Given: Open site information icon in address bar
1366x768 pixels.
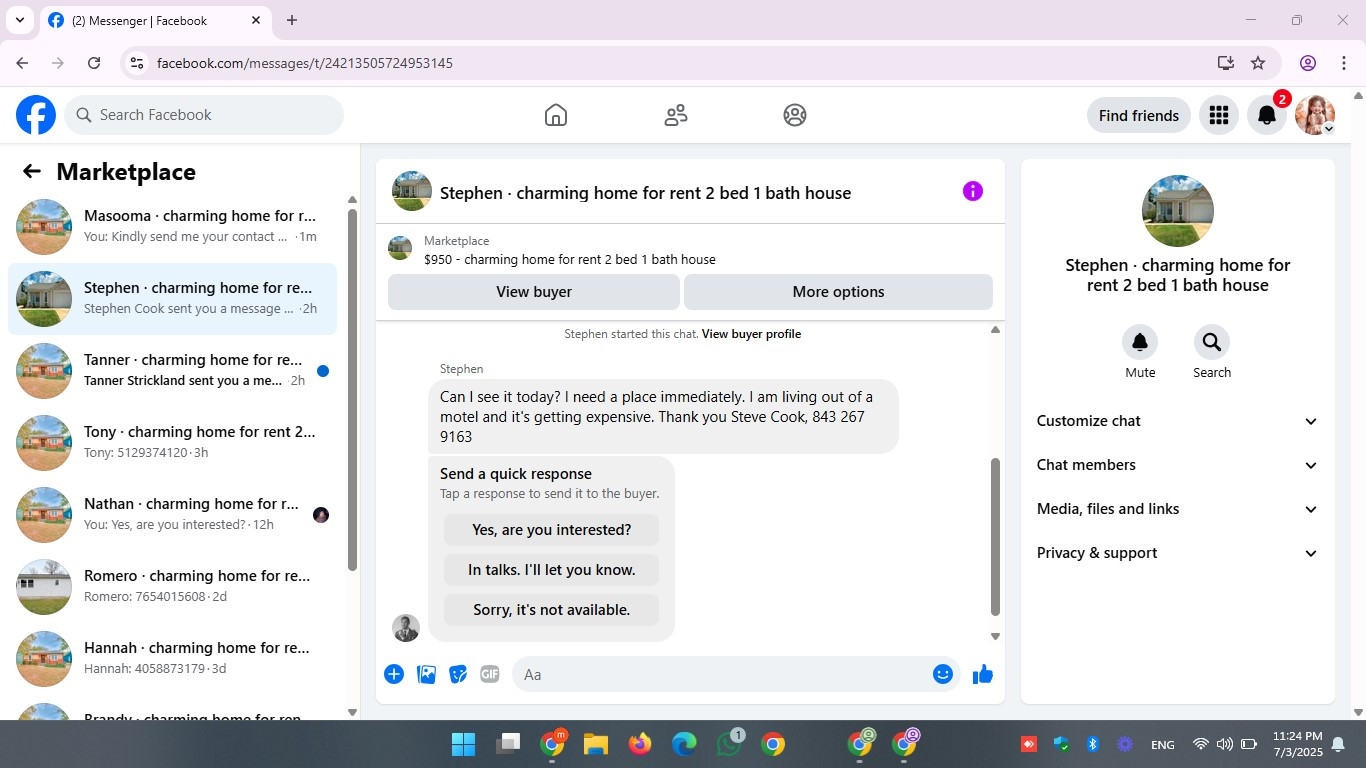Looking at the screenshot, I should pos(137,63).
